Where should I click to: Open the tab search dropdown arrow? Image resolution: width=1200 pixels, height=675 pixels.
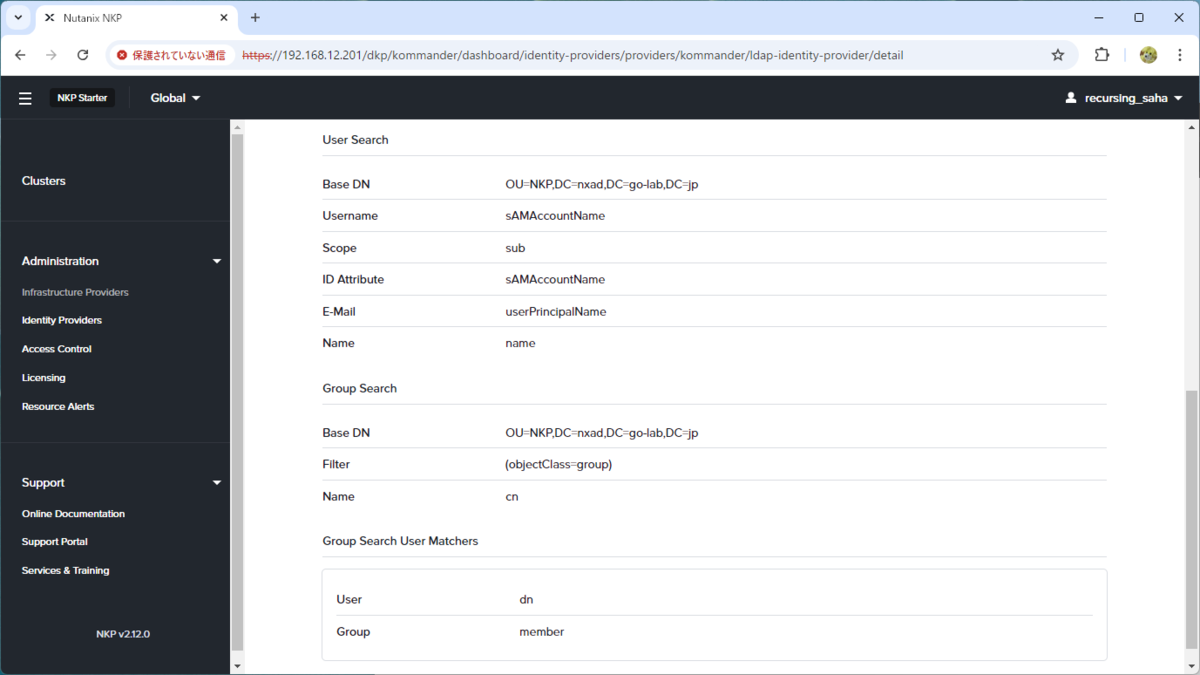[x=18, y=17]
